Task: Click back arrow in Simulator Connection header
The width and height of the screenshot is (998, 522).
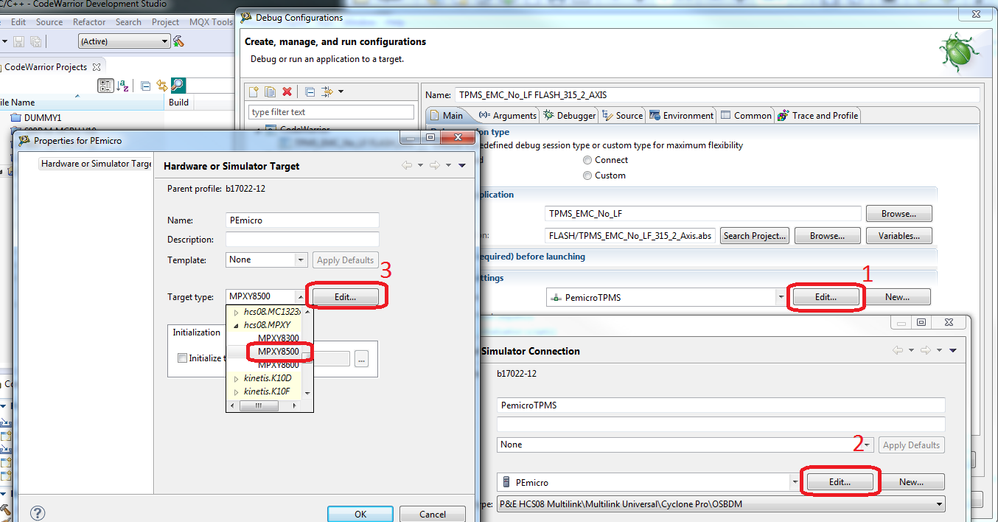Action: [897, 350]
